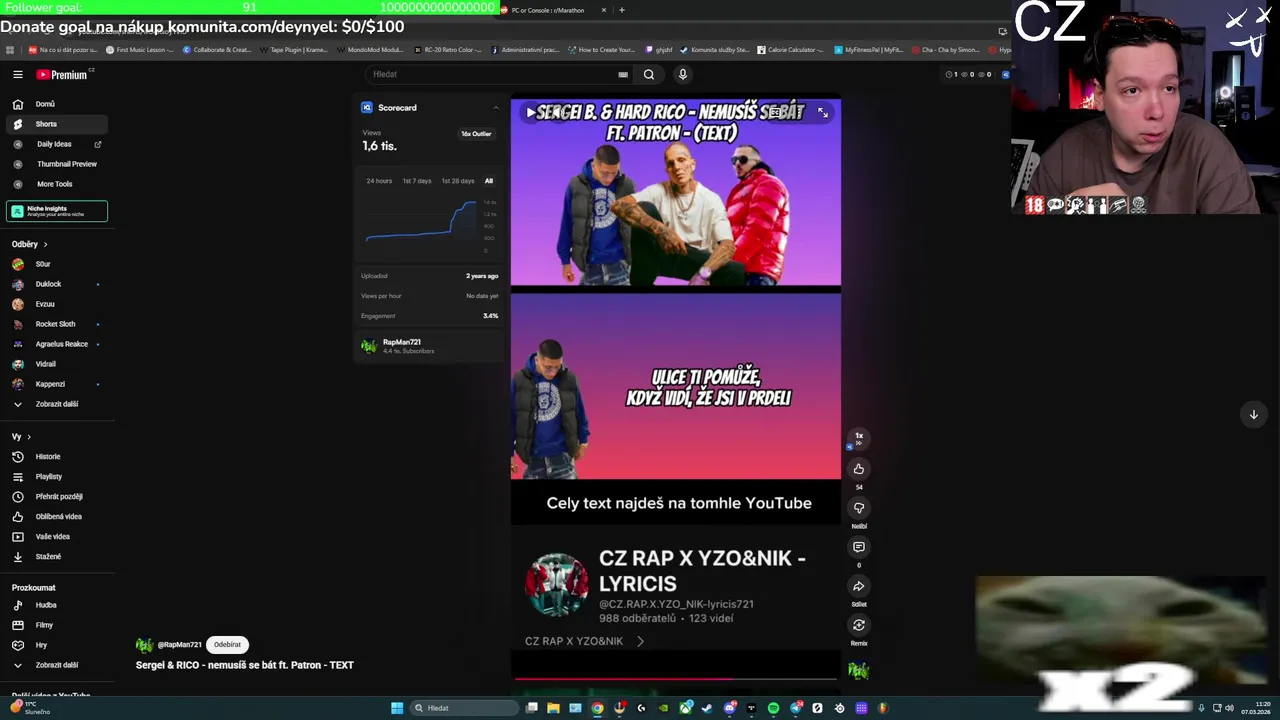This screenshot has height=720, width=1280.
Task: Open Hudba under Prozkoumat
Action: 56,605
